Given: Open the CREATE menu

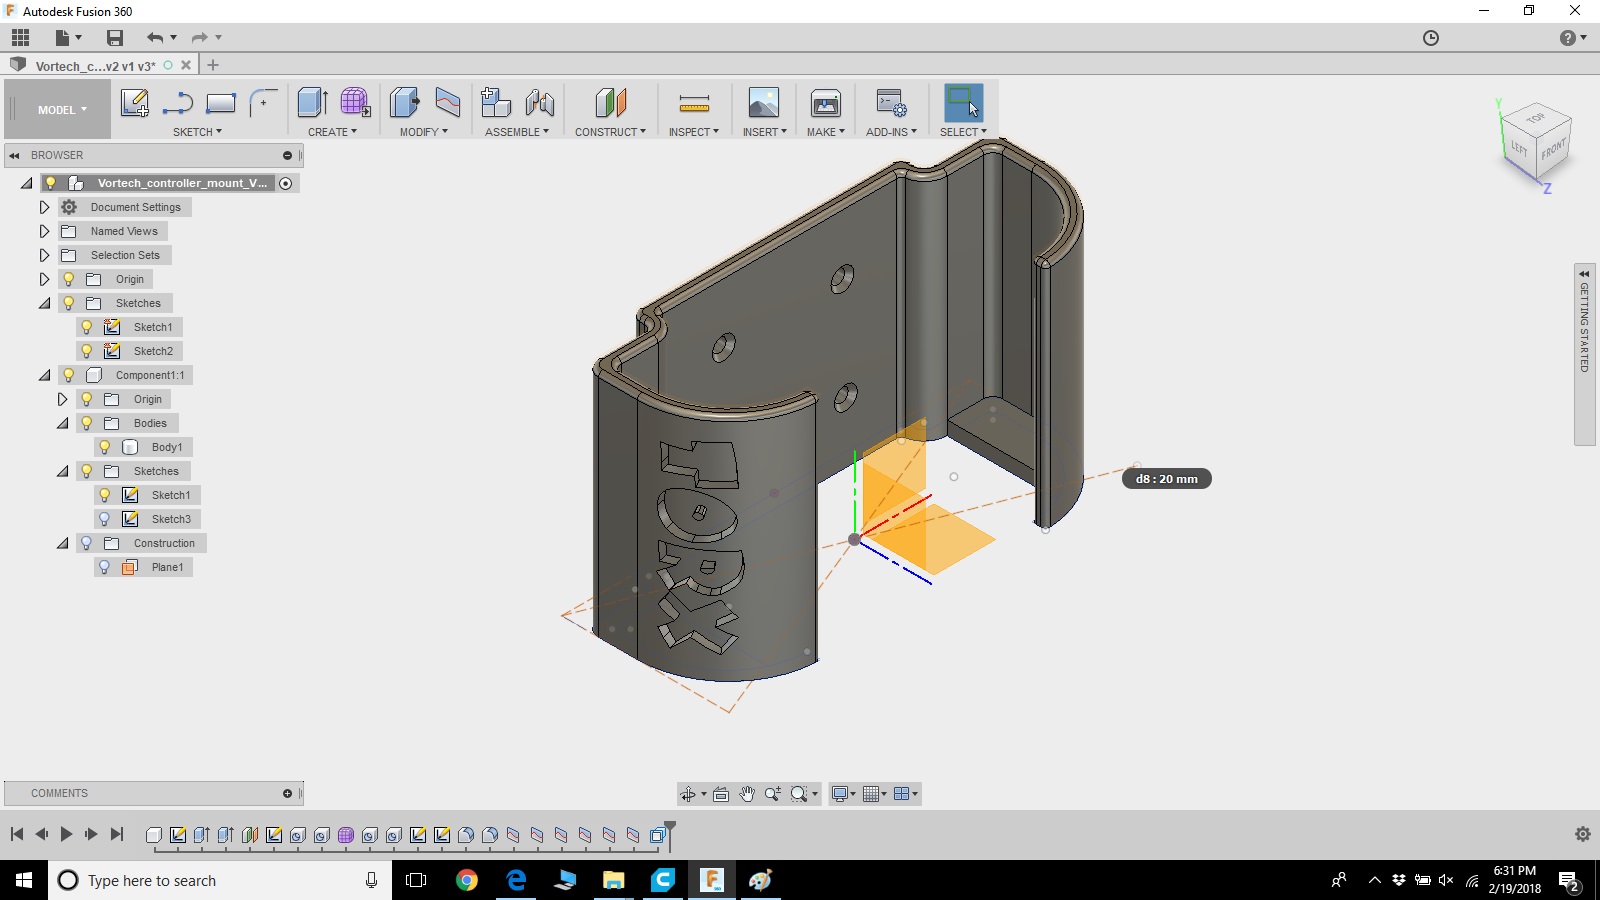Looking at the screenshot, I should (332, 132).
